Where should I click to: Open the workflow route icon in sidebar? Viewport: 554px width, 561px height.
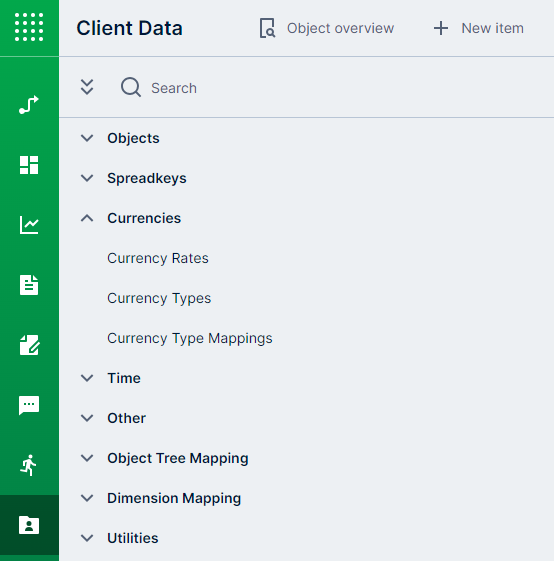(x=29, y=105)
